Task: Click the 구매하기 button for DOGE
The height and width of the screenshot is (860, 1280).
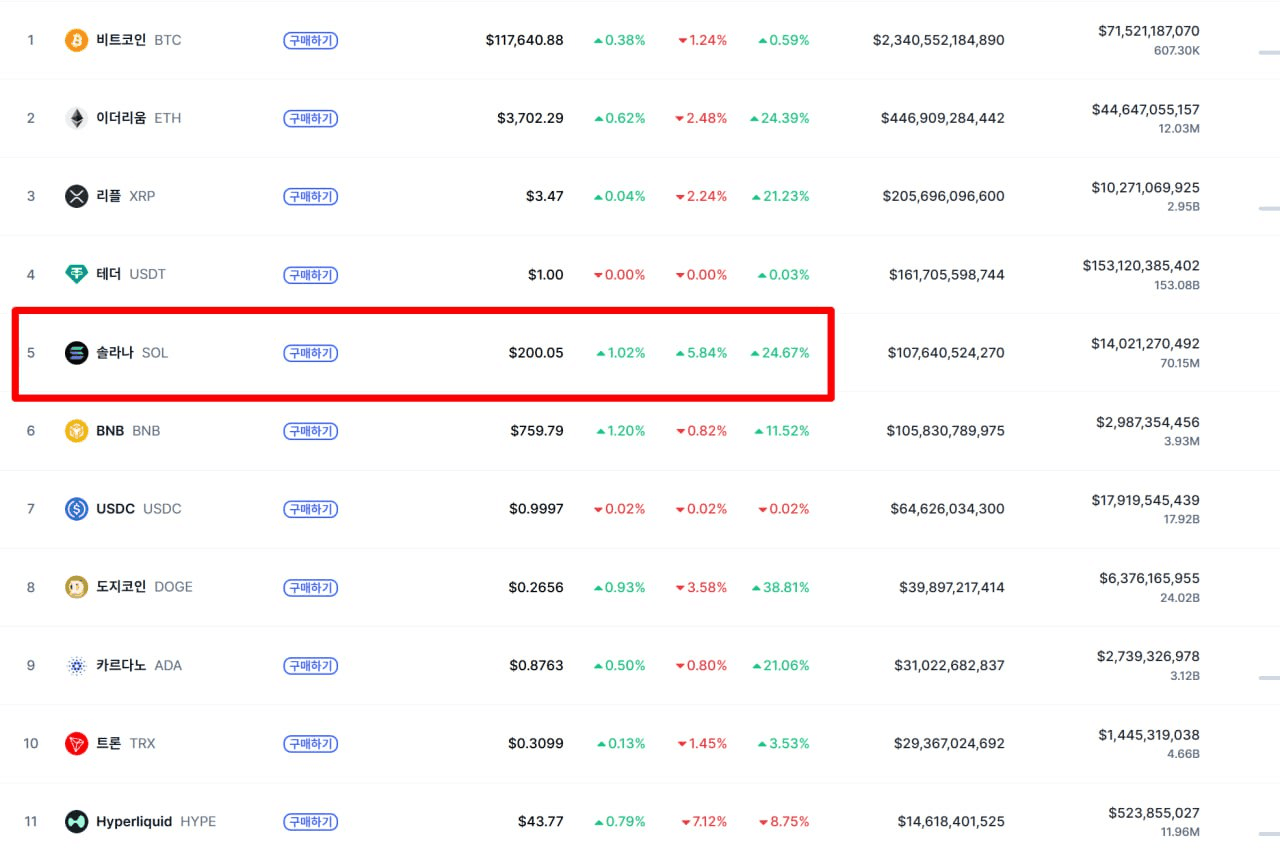Action: tap(311, 588)
